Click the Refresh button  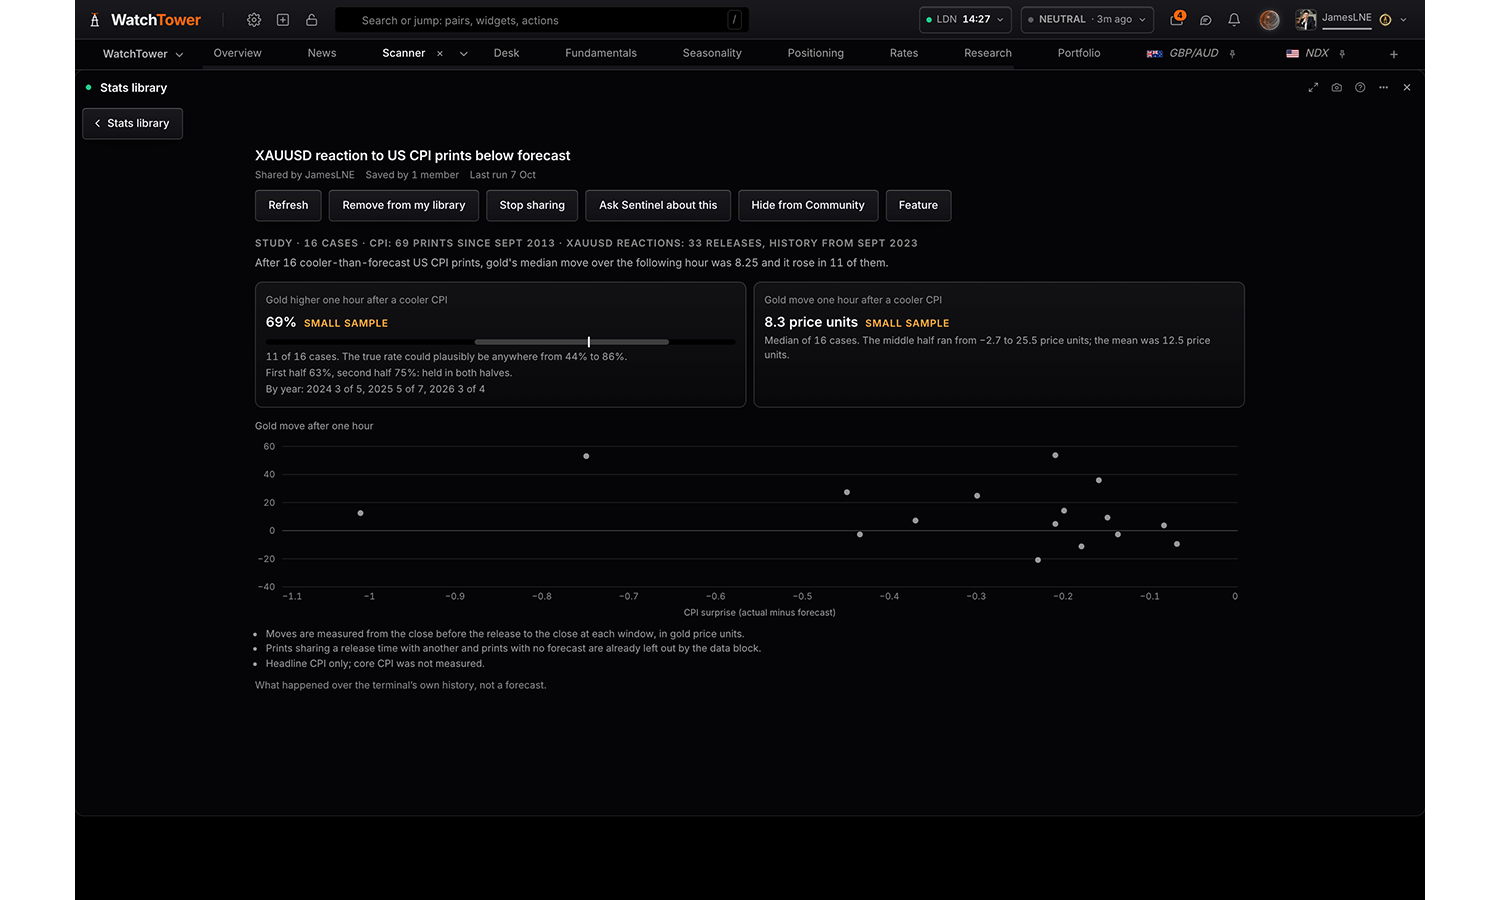(288, 205)
